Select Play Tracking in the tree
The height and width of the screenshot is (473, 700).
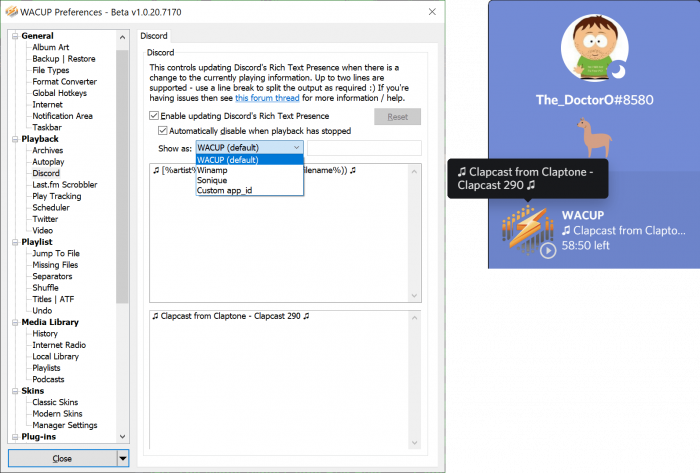[x=57, y=196]
